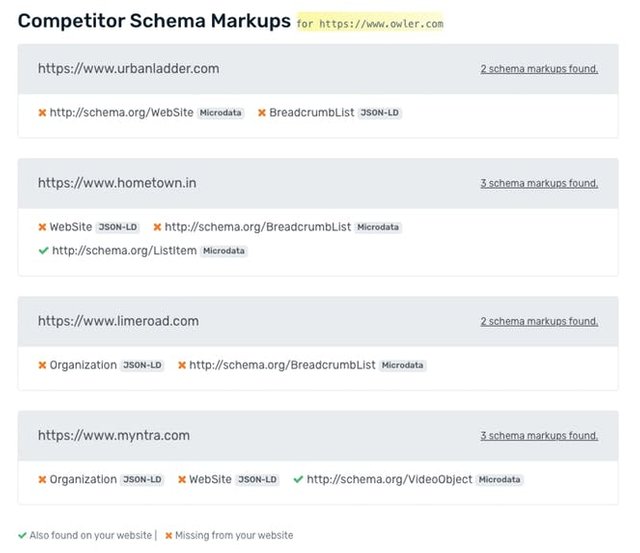The image size is (640, 553).
Task: Click the green check beside schema.org/ListItem
Action: click(x=43, y=251)
